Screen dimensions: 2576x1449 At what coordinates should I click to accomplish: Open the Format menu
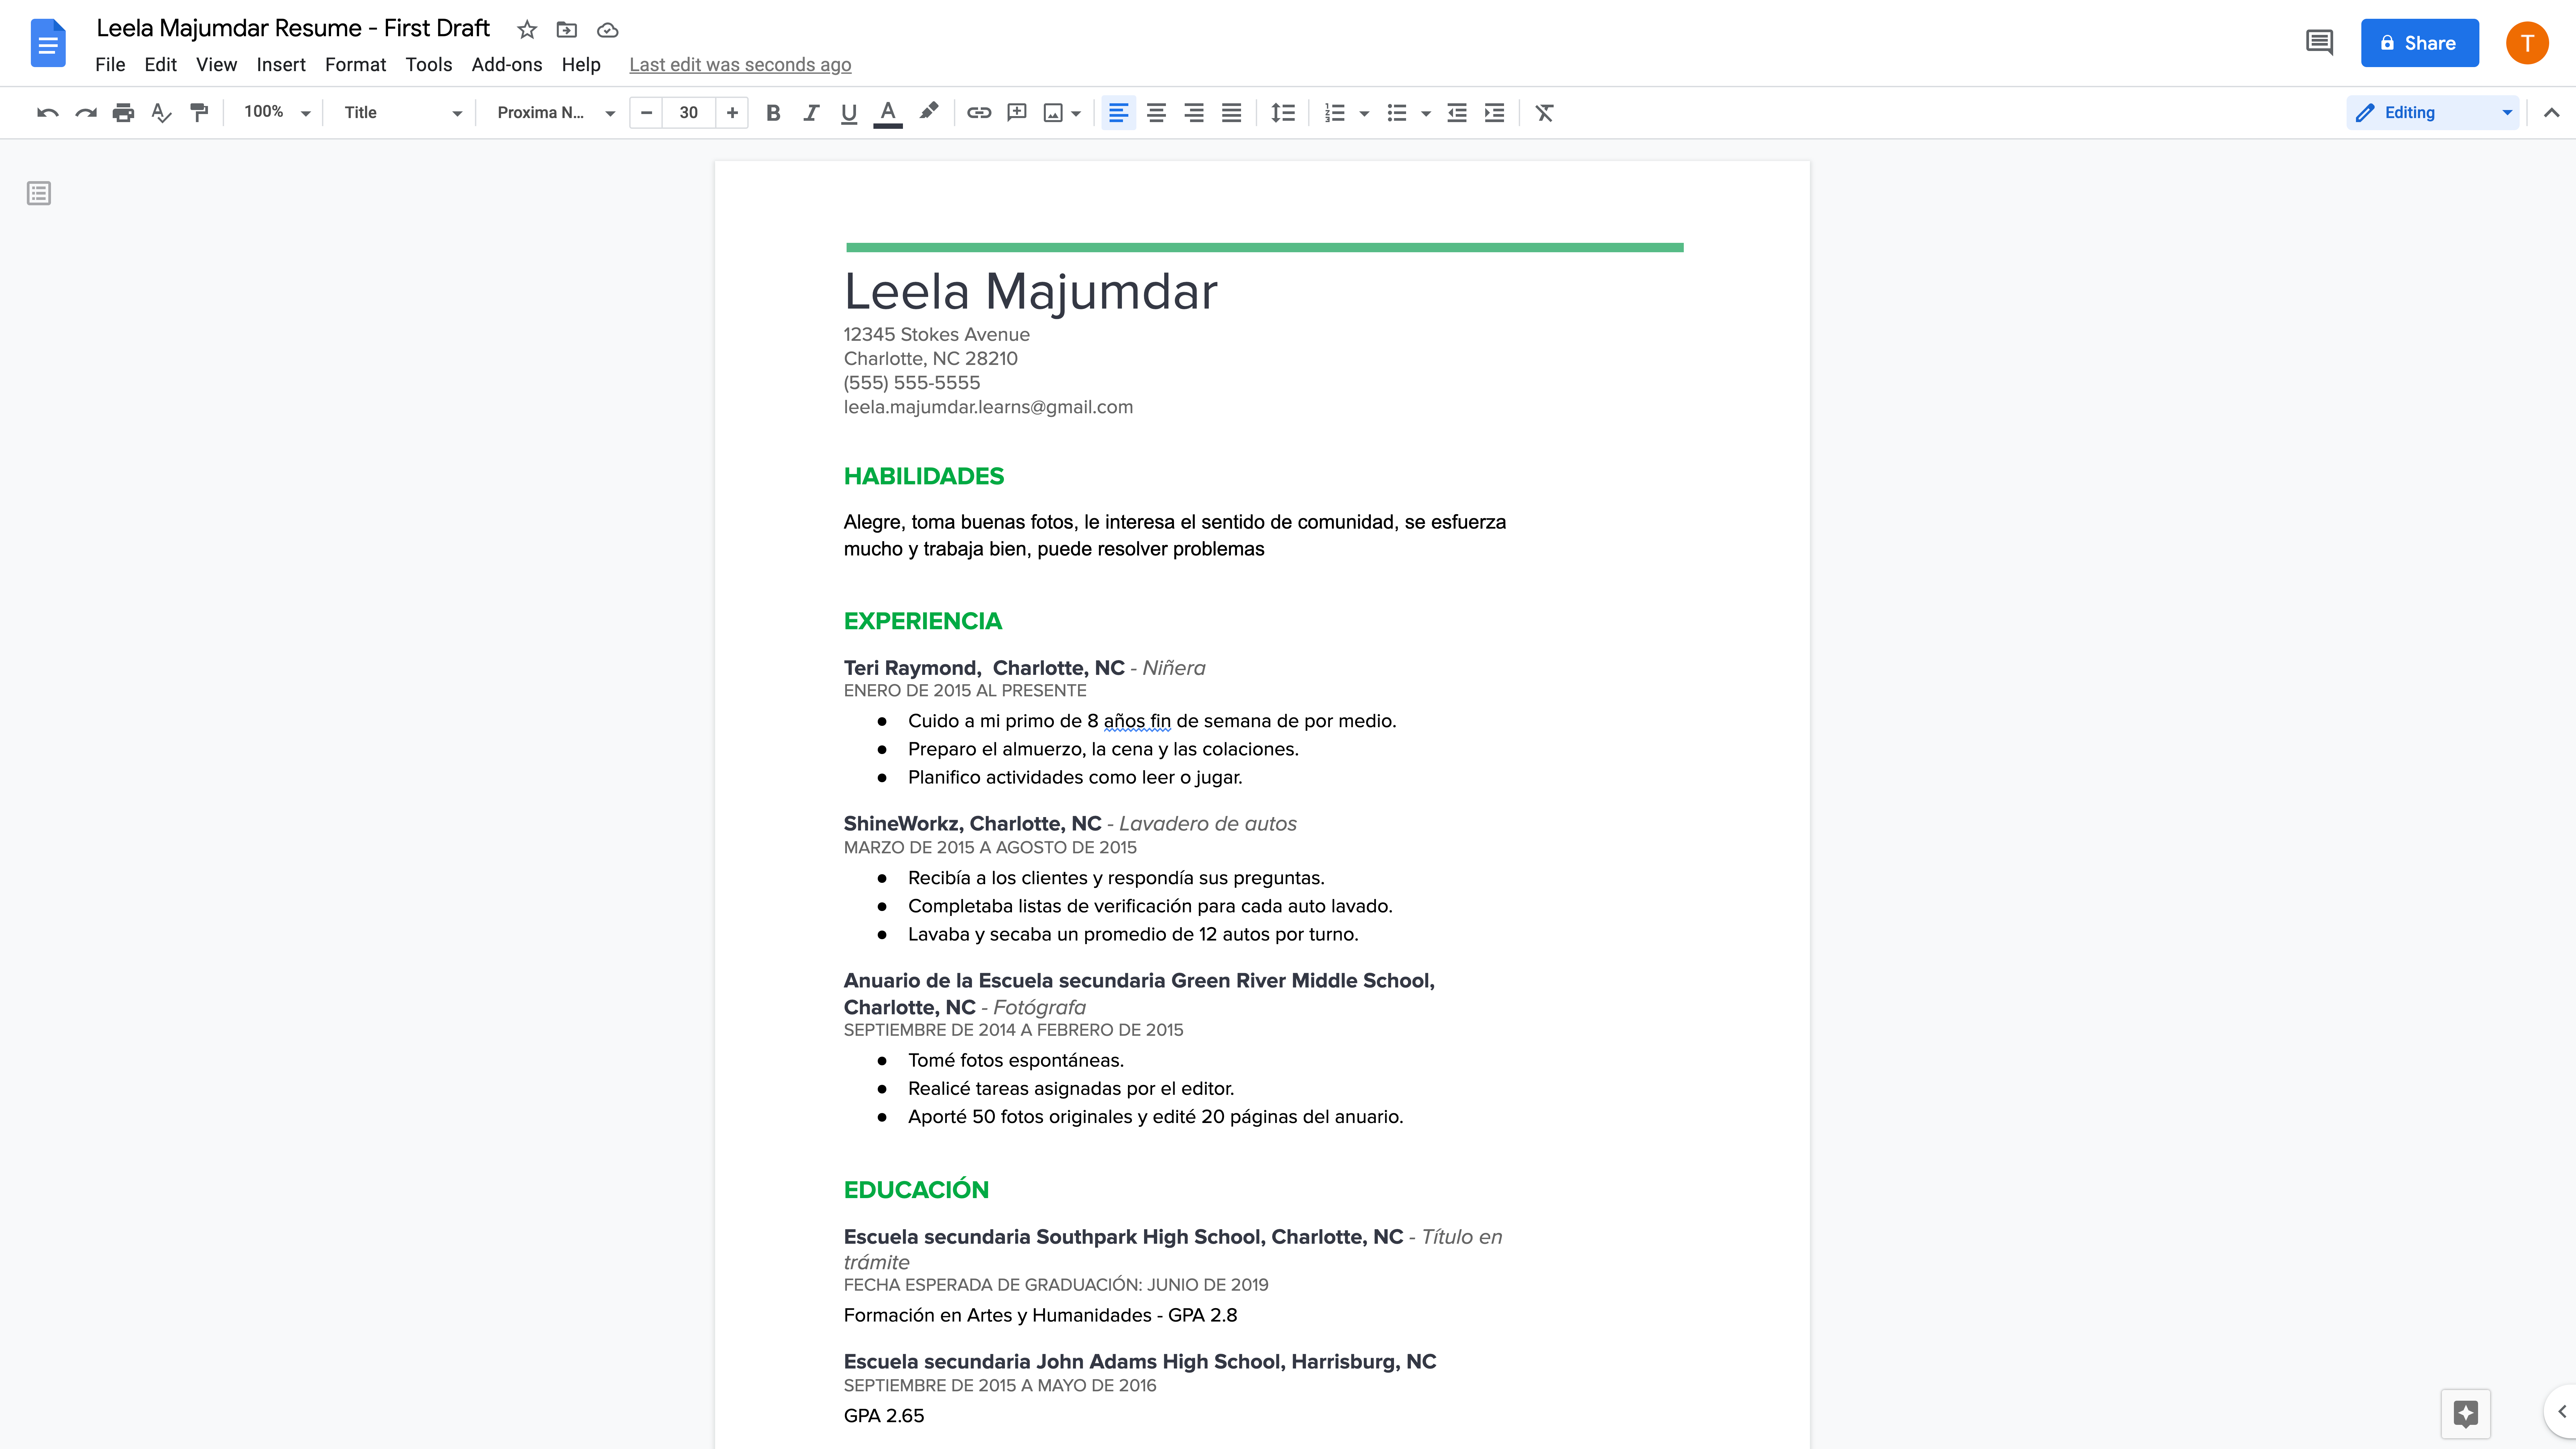(x=355, y=65)
